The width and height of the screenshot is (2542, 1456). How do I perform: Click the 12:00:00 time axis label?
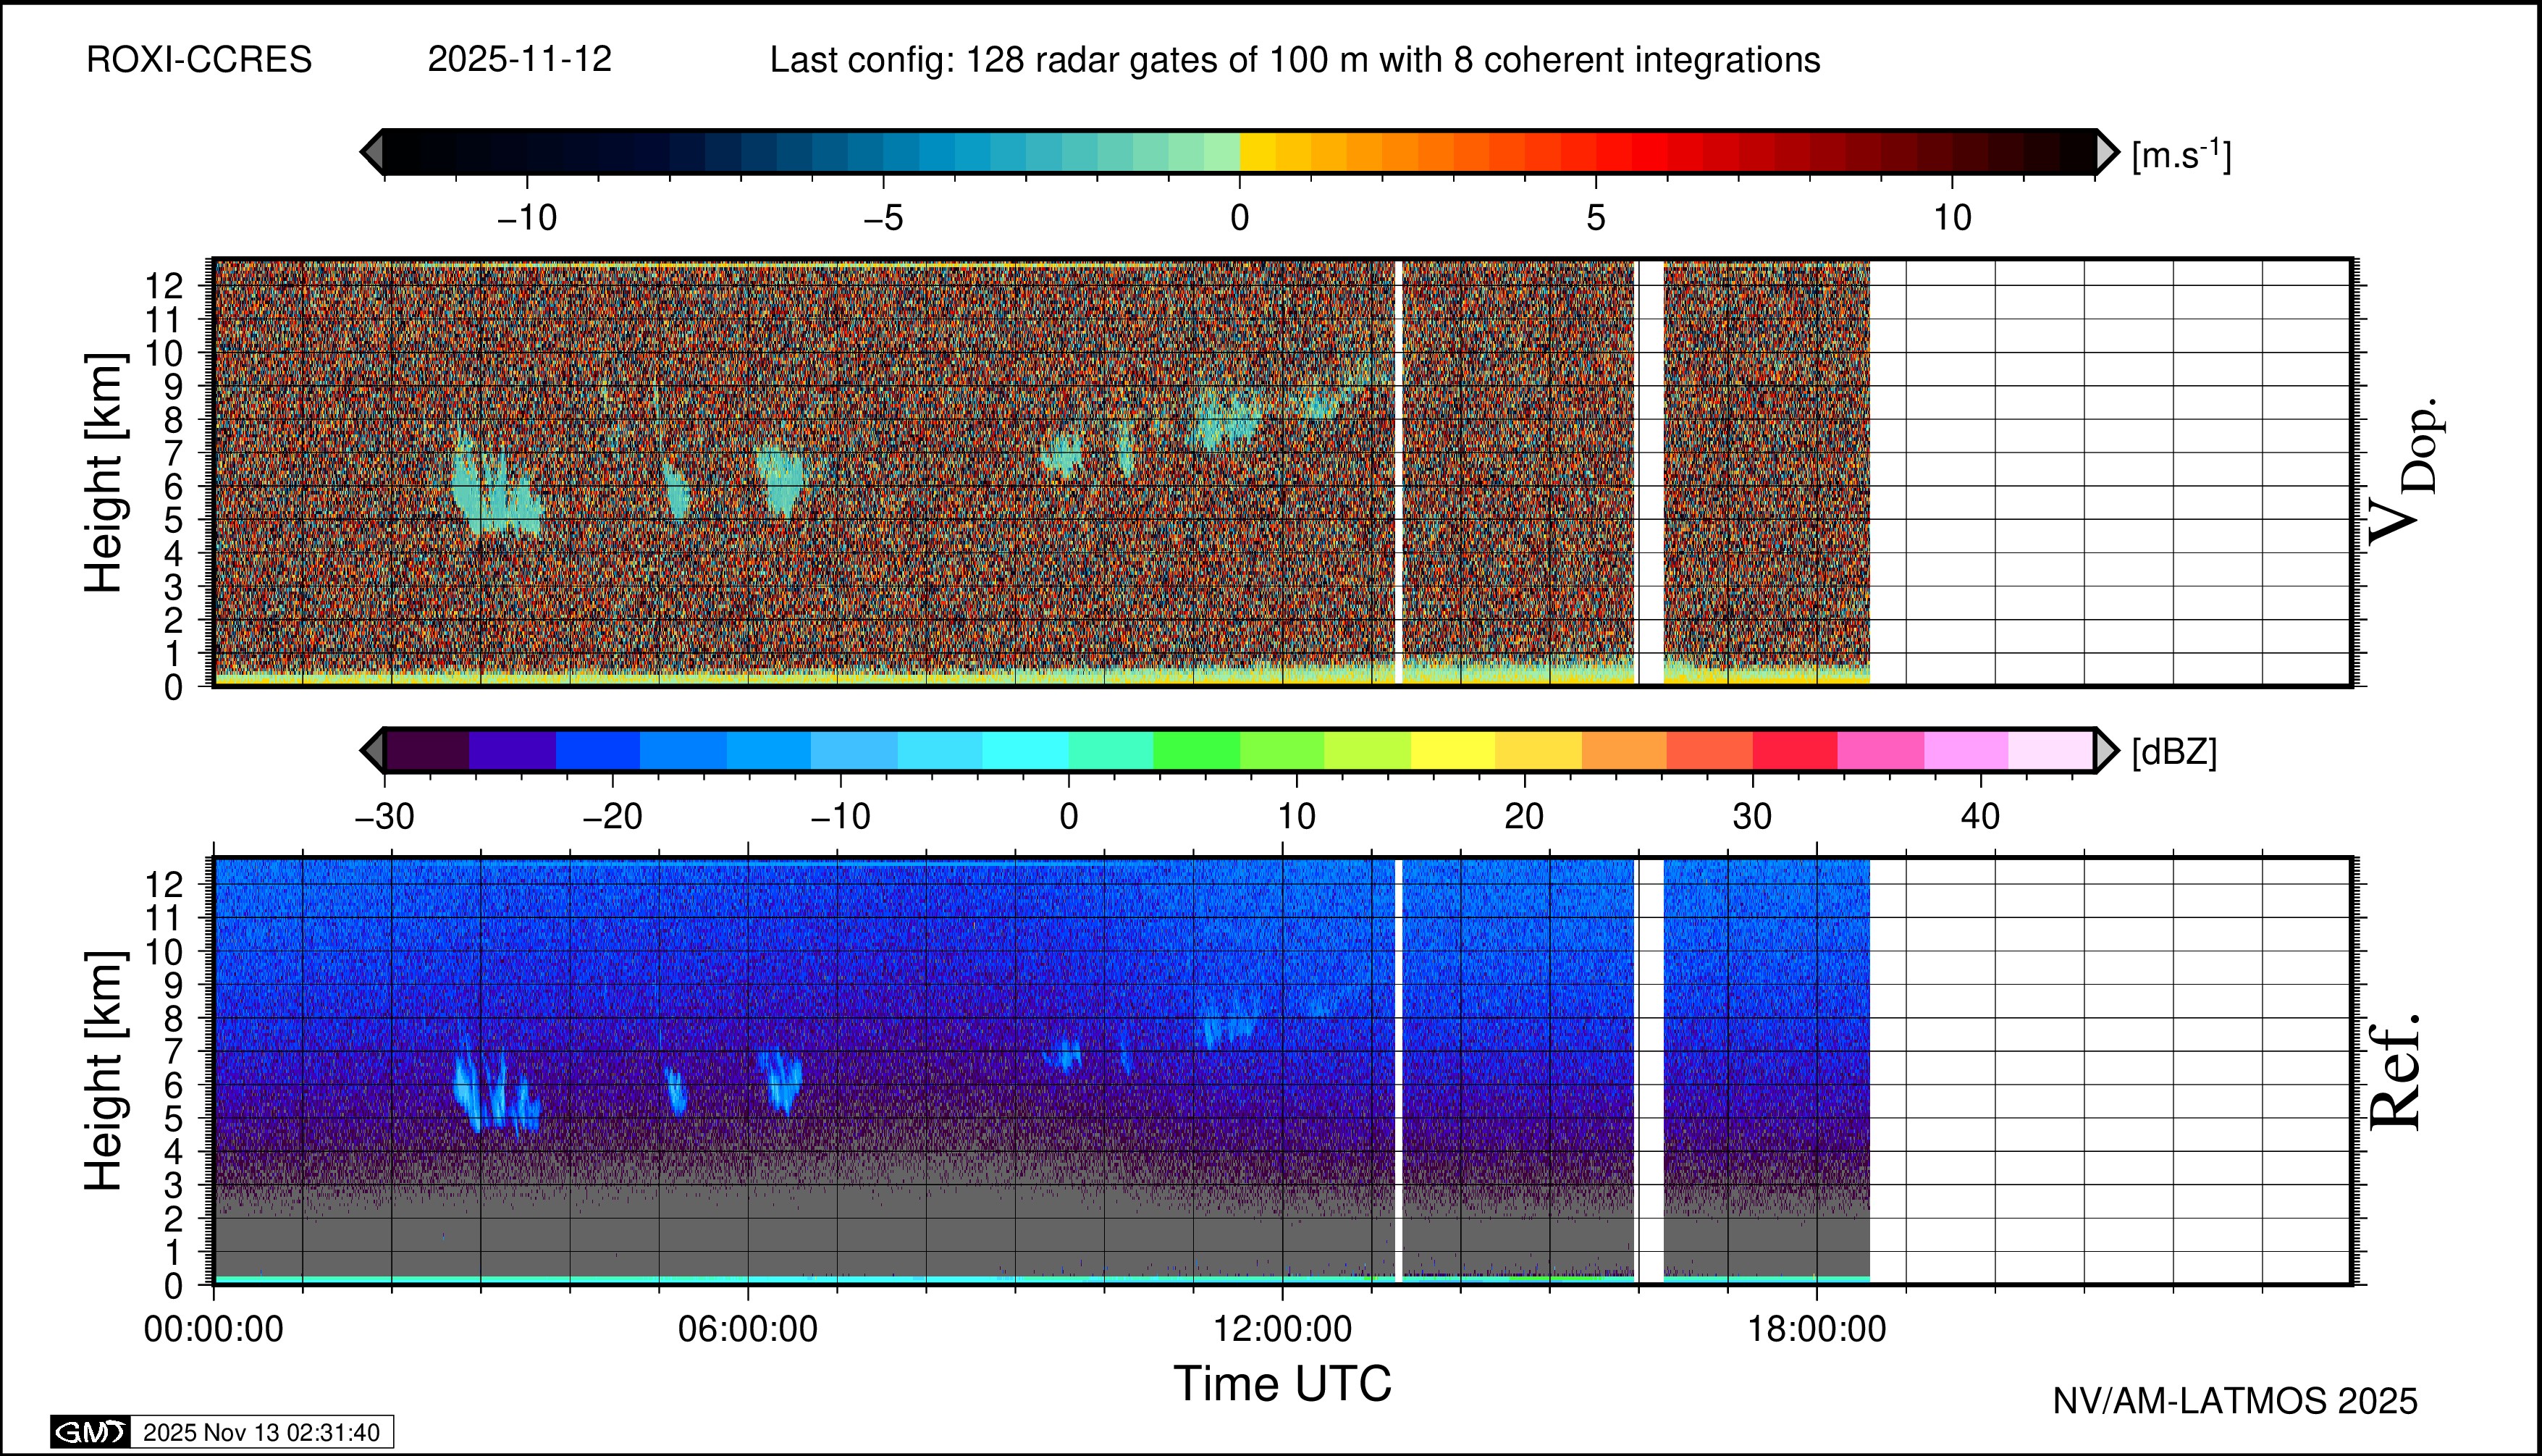[1282, 1330]
